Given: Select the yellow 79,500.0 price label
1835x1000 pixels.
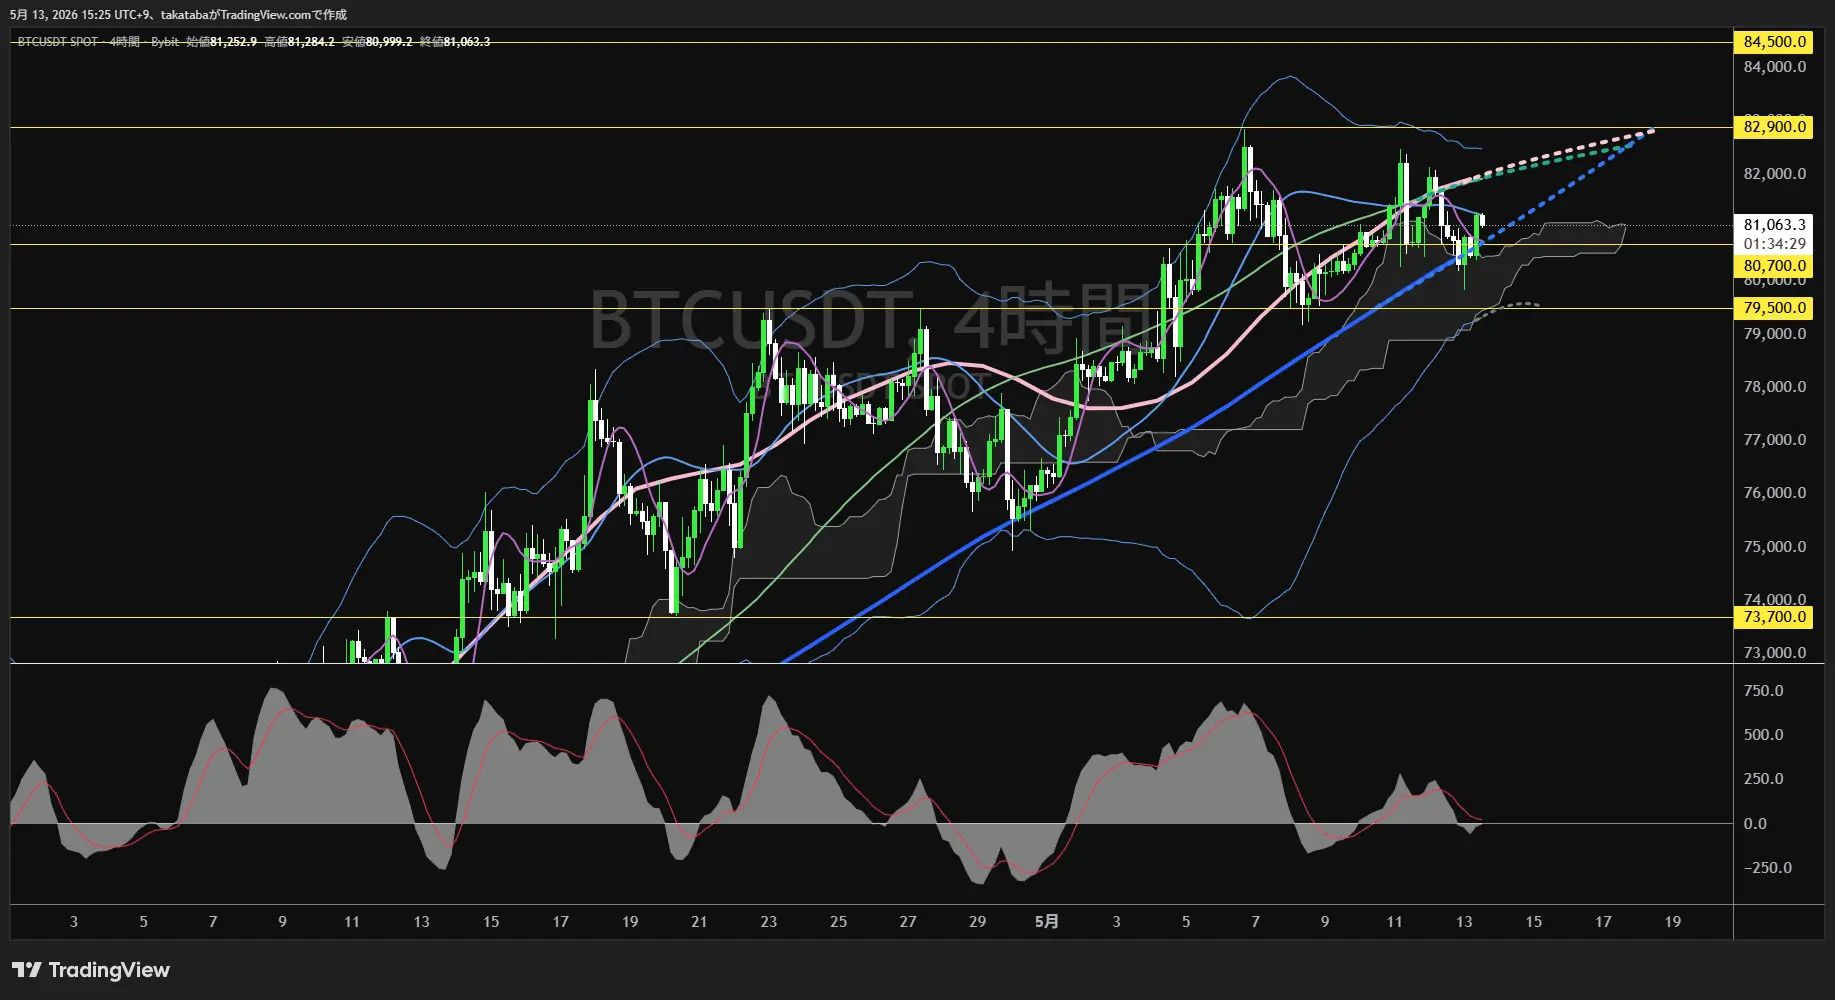Looking at the screenshot, I should point(1774,308).
